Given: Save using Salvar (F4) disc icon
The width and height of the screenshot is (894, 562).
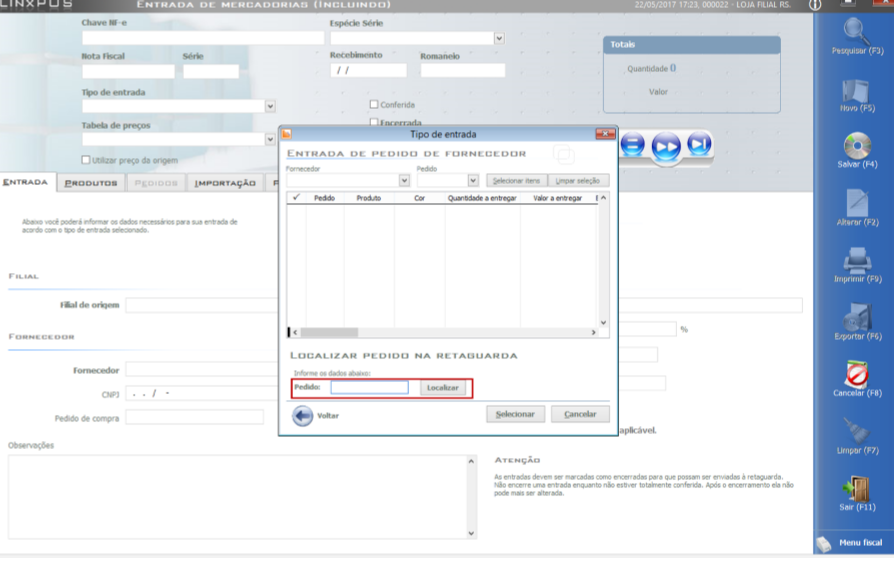Looking at the screenshot, I should click(857, 146).
